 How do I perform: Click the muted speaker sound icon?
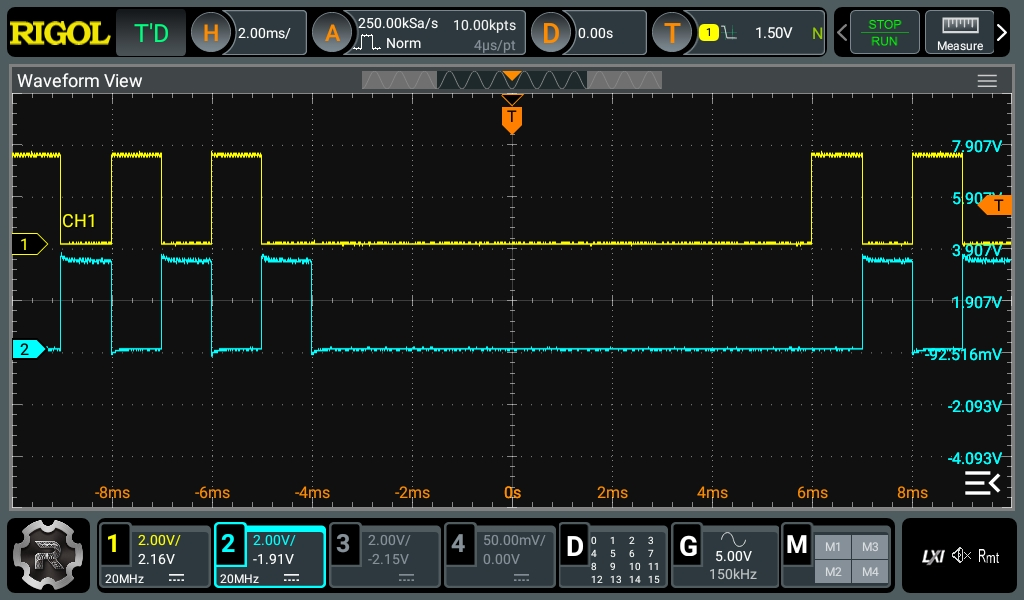962,556
